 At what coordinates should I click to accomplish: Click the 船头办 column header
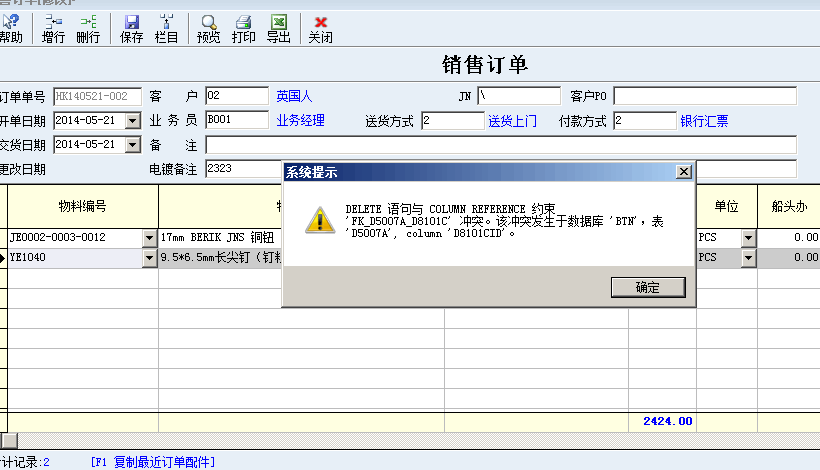(789, 207)
